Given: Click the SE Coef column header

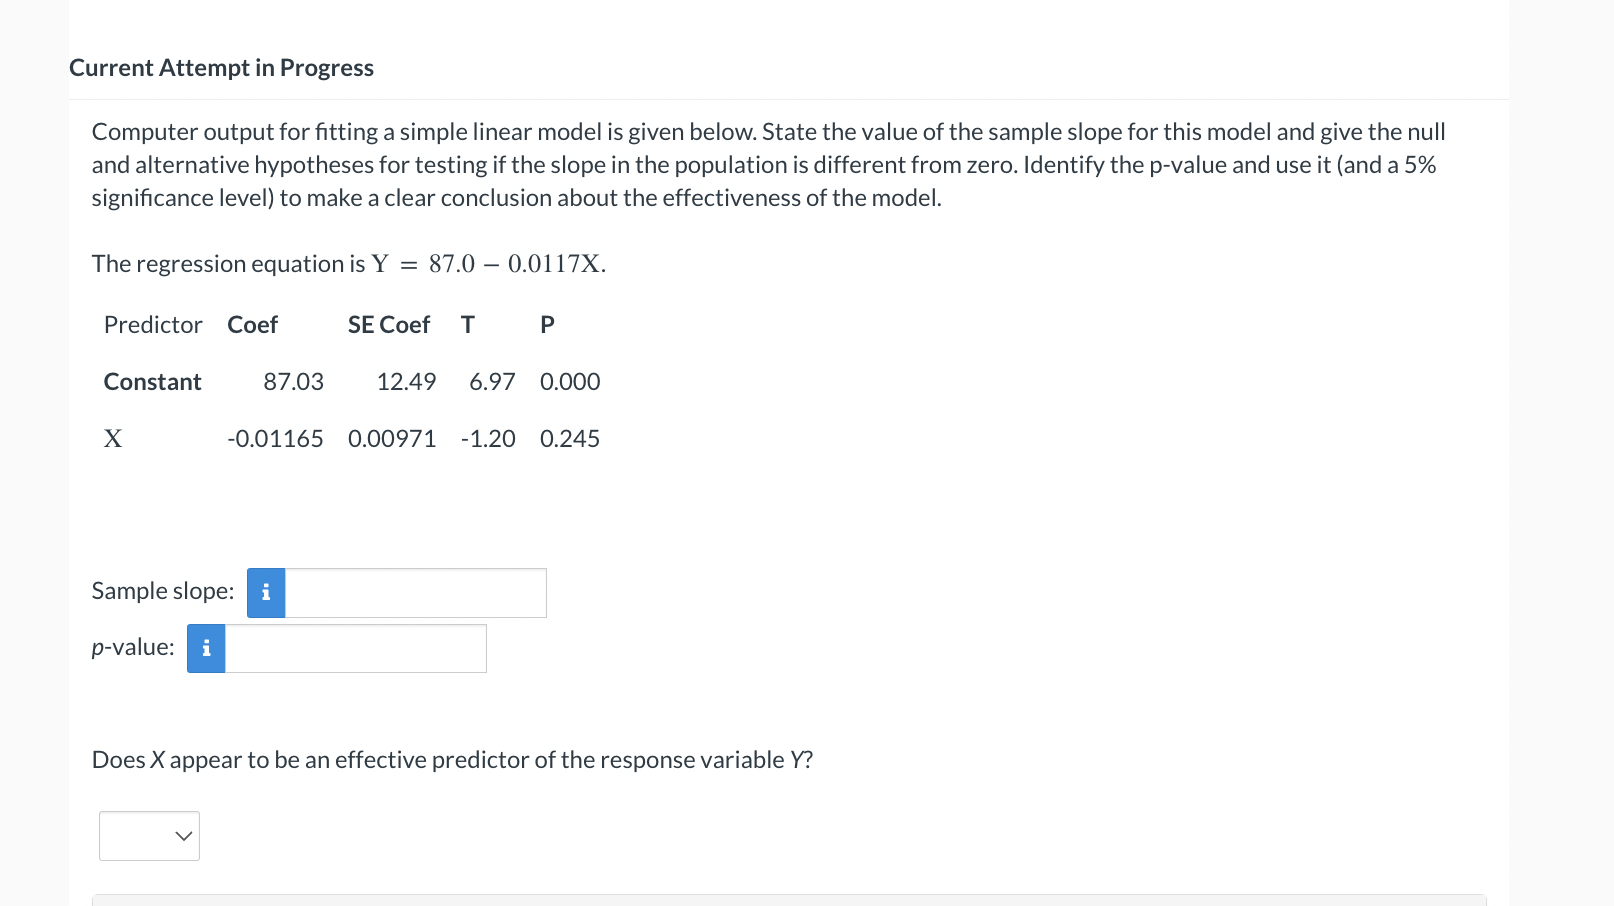Looking at the screenshot, I should 389,325.
